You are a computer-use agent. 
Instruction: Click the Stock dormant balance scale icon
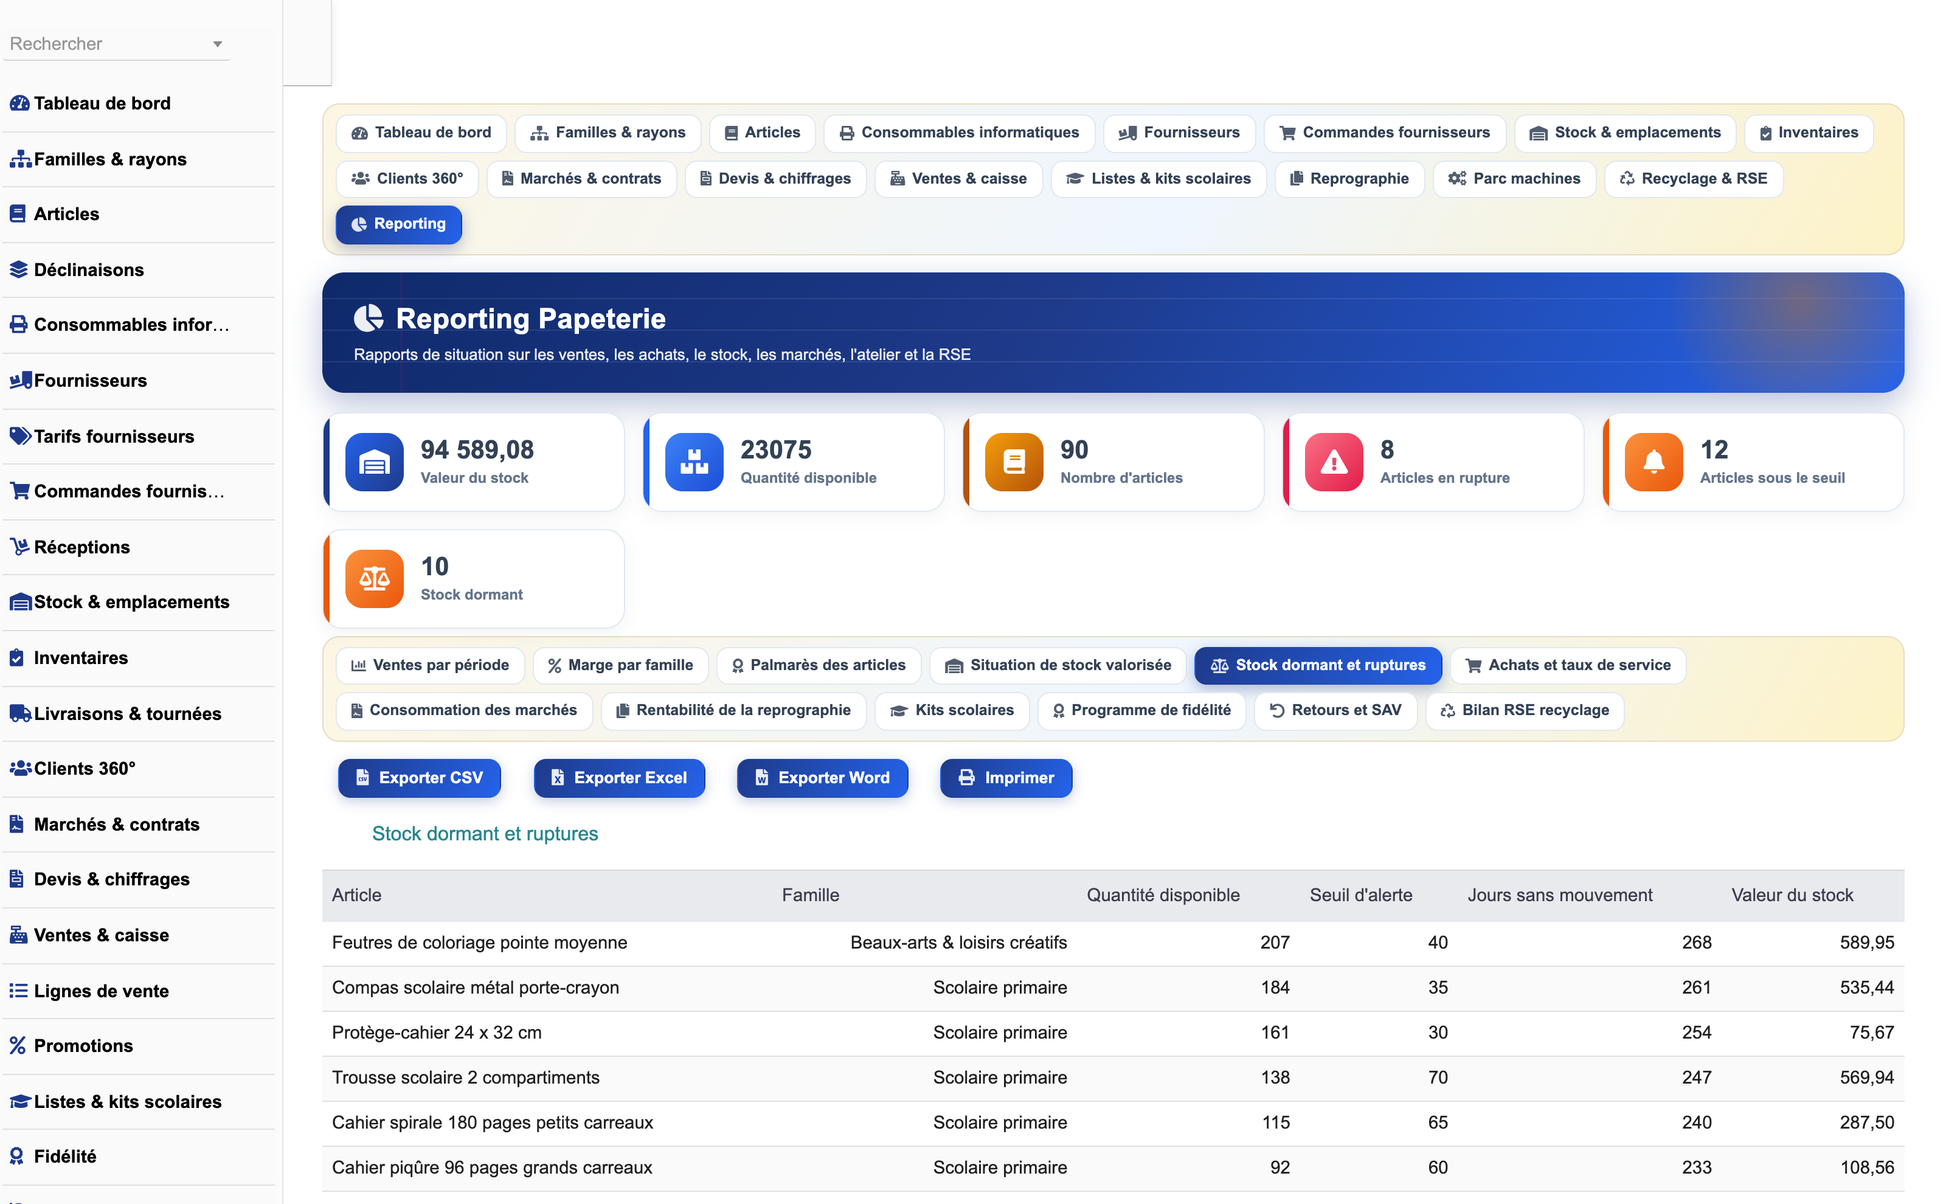[x=374, y=578]
